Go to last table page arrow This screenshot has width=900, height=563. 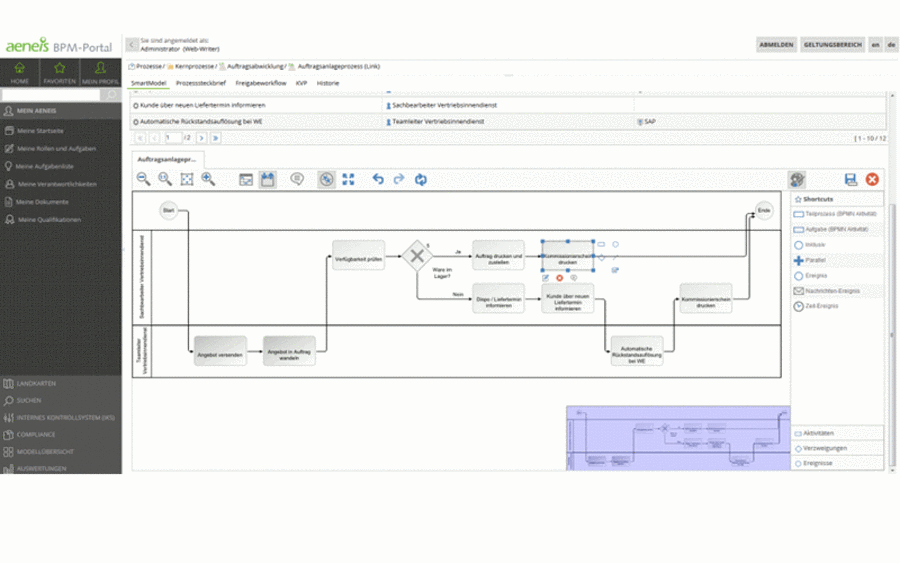click(215, 138)
